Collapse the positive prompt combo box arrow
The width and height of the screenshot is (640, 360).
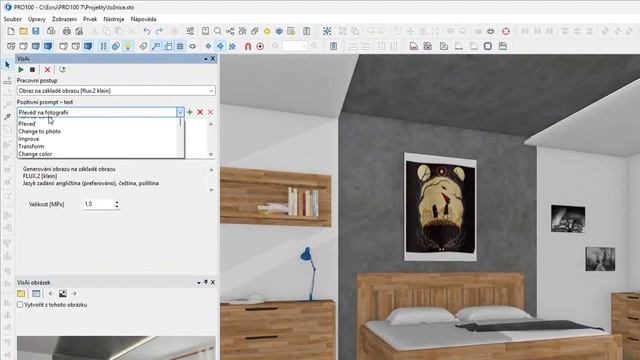tap(180, 112)
